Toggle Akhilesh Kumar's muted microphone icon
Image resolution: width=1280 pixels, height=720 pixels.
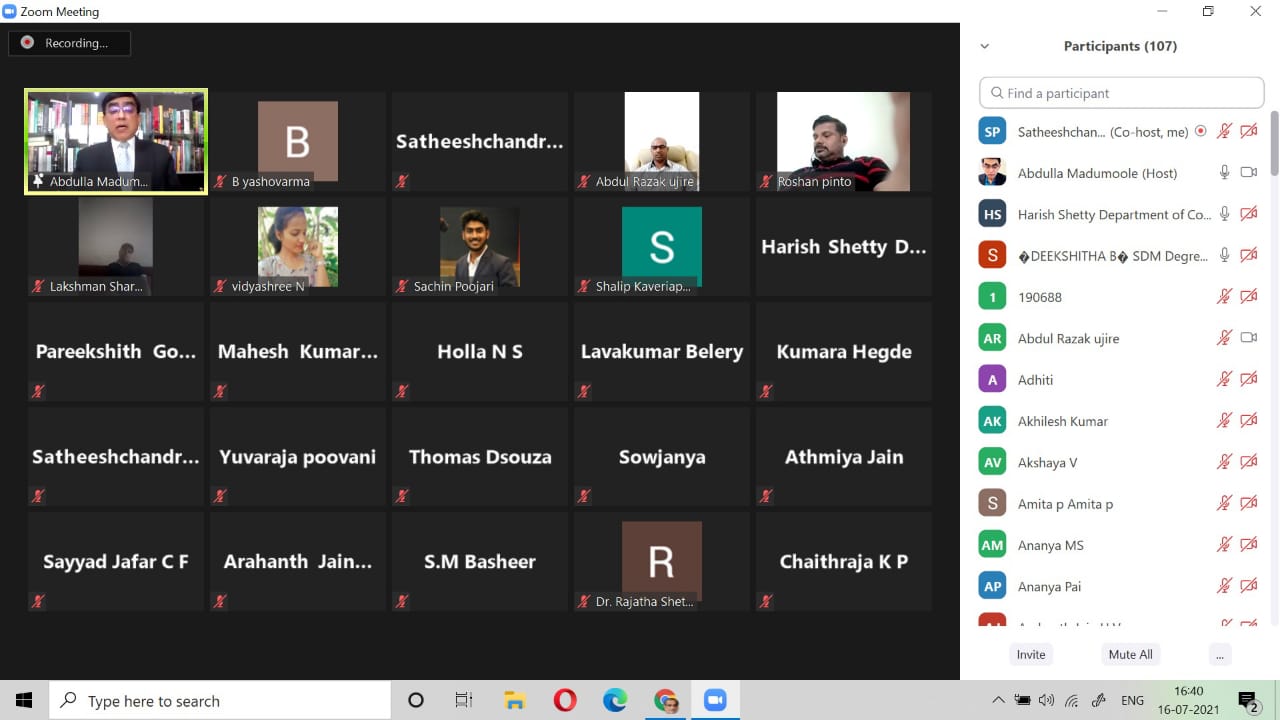coord(1224,421)
